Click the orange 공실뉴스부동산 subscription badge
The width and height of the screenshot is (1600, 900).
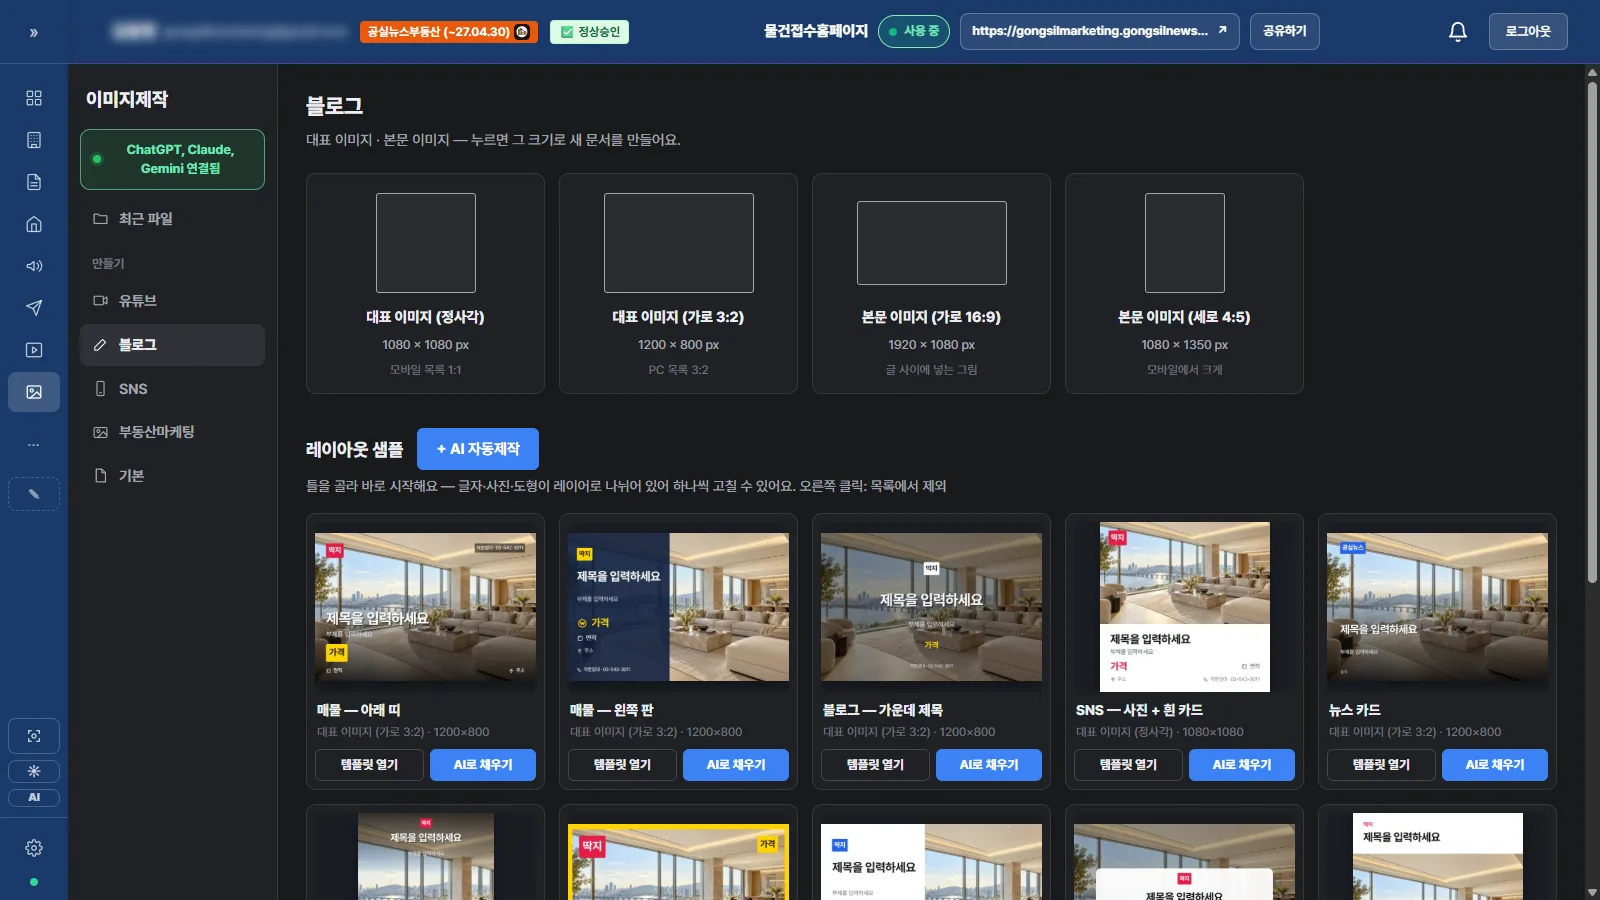click(x=449, y=32)
